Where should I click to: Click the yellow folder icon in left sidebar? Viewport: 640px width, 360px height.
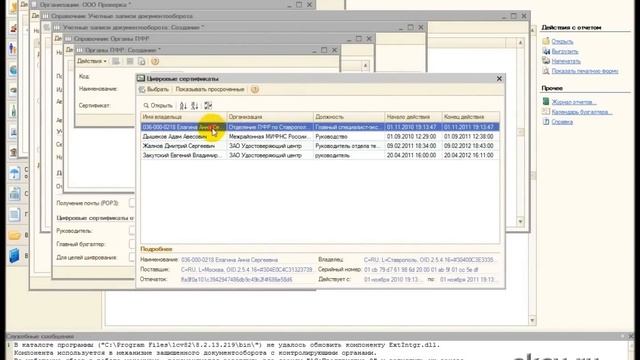14,236
